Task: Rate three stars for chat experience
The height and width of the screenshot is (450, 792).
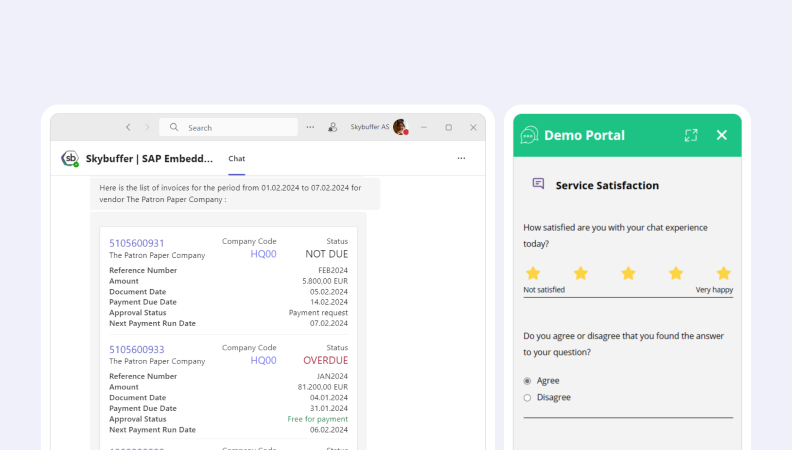Action: (628, 273)
